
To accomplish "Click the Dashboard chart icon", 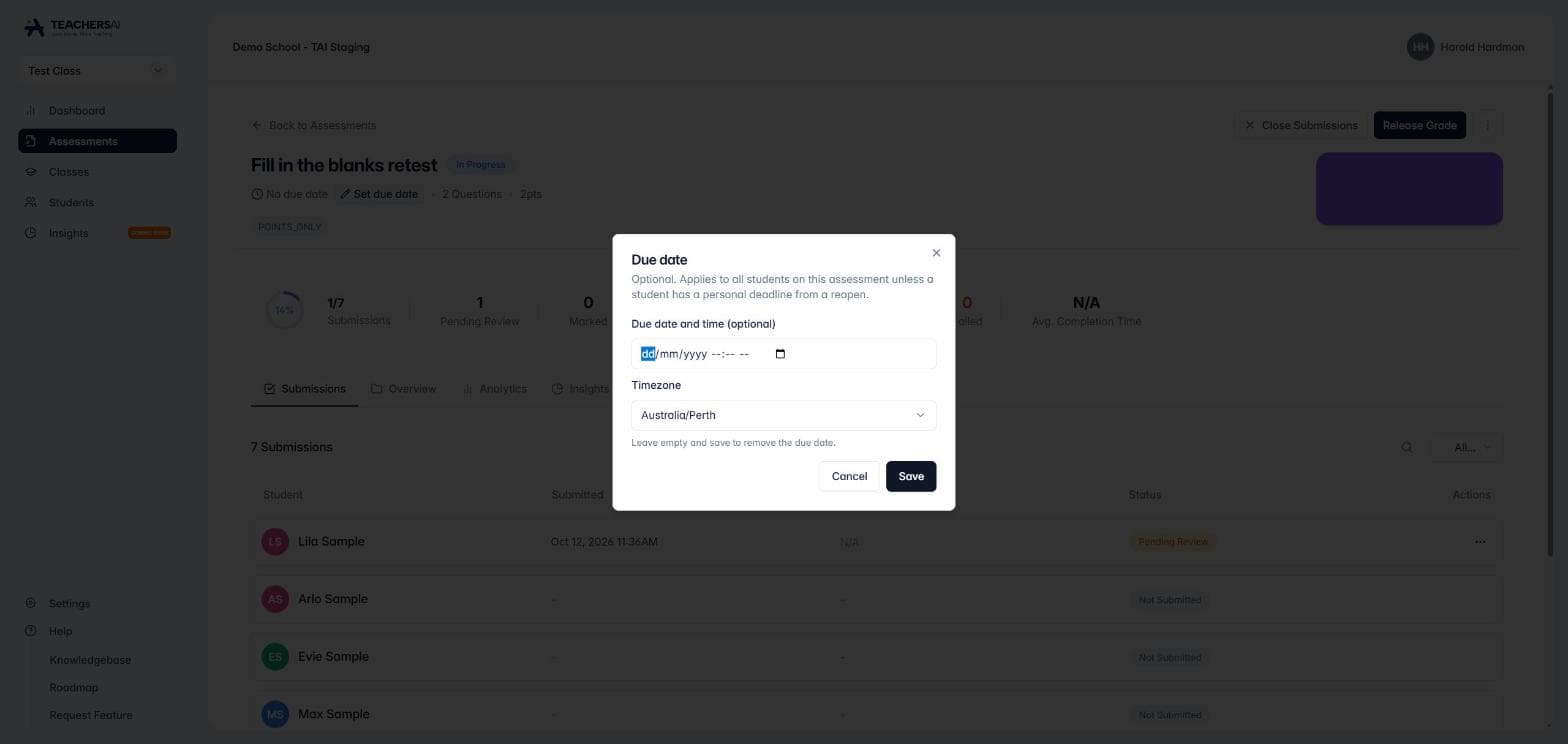I will tap(30, 111).
